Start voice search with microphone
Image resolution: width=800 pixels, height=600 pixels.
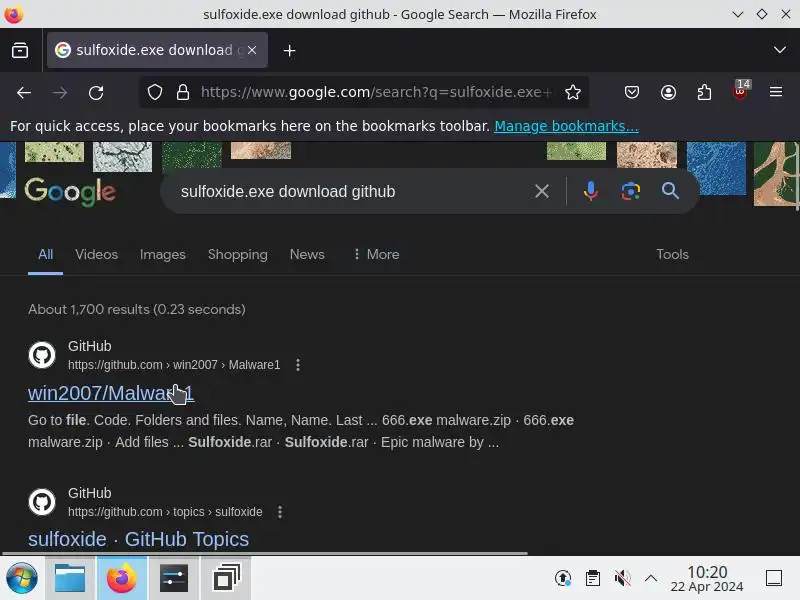click(x=591, y=191)
